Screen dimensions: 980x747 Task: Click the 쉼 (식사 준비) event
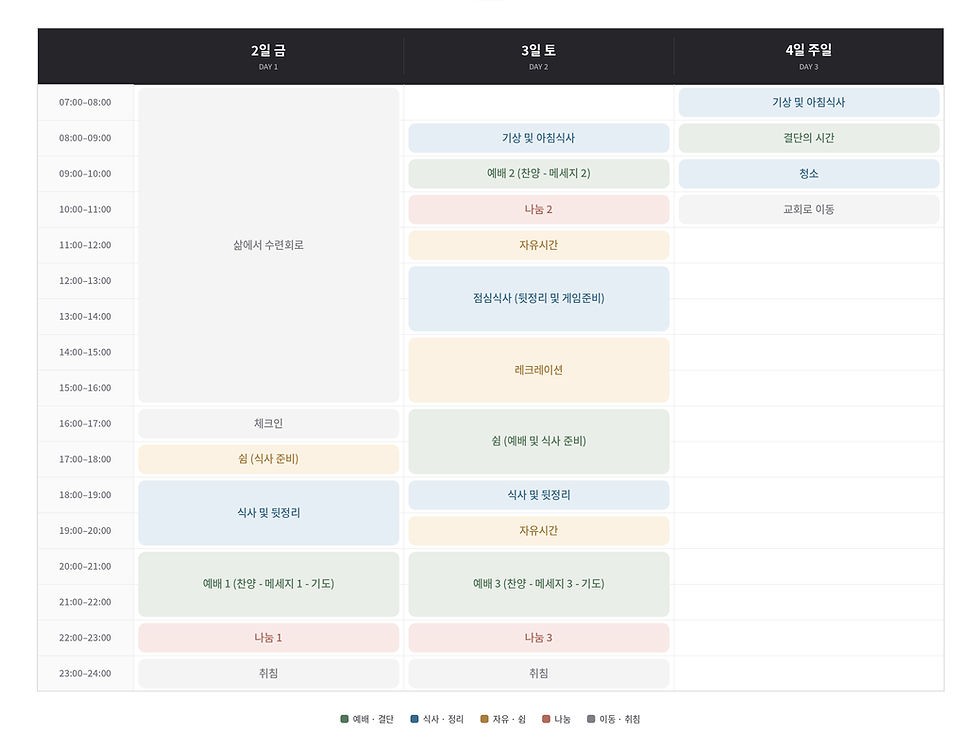pyautogui.click(x=269, y=459)
